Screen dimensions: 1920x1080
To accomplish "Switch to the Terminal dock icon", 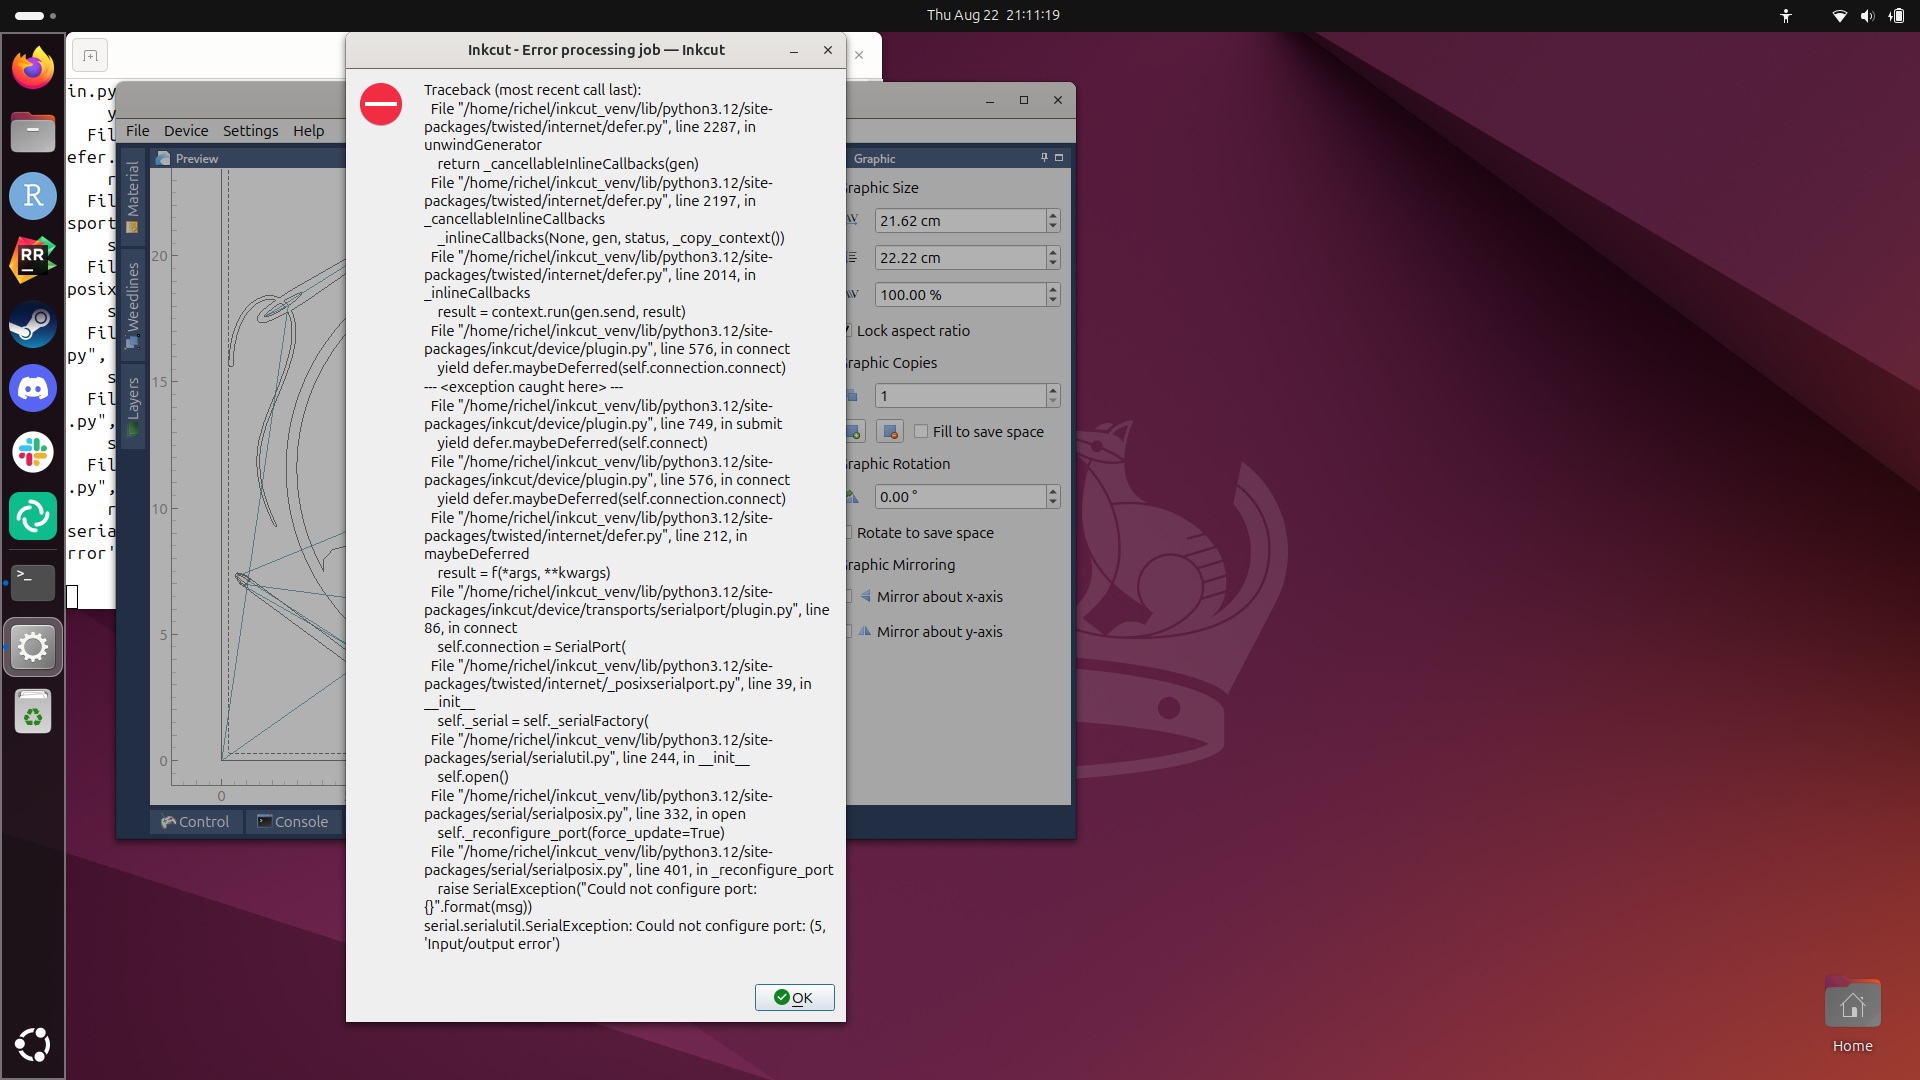I will click(33, 581).
